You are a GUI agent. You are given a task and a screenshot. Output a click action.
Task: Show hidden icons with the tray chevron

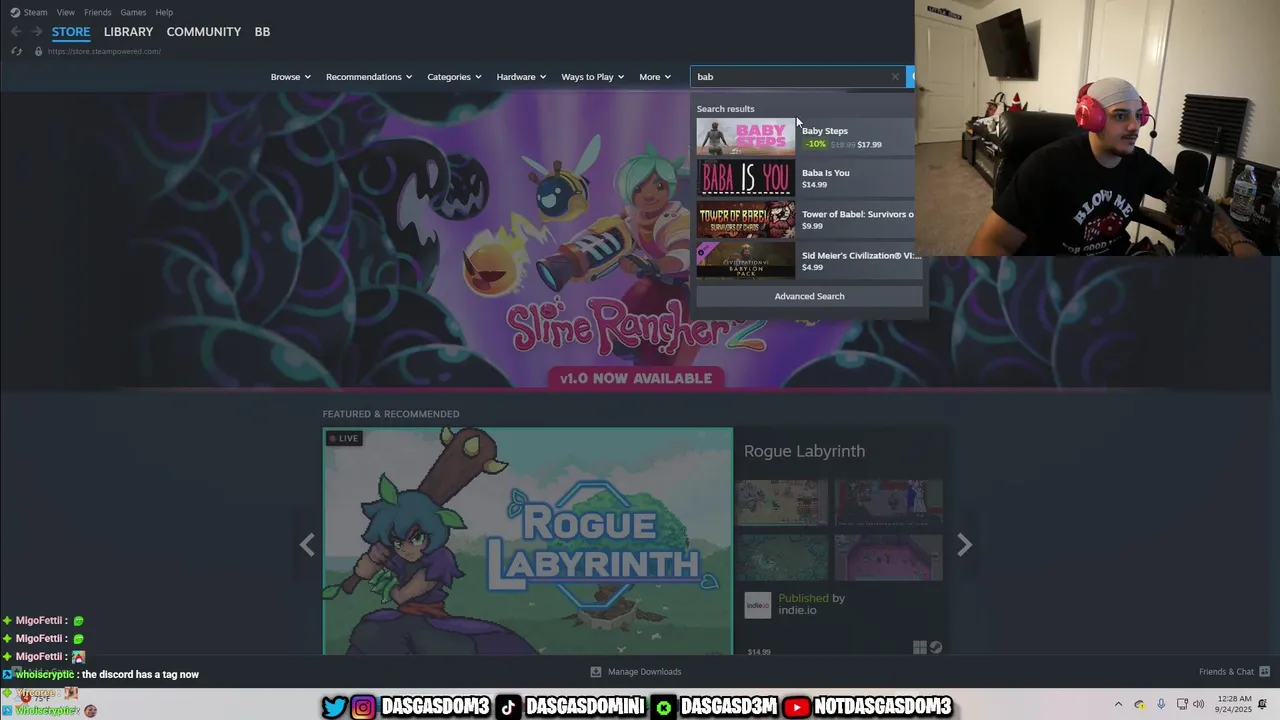pos(1118,704)
